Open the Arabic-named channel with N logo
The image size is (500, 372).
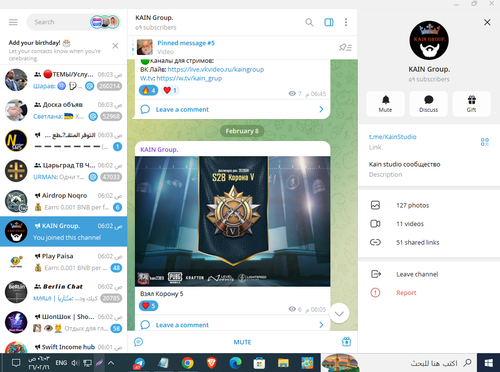[63, 141]
